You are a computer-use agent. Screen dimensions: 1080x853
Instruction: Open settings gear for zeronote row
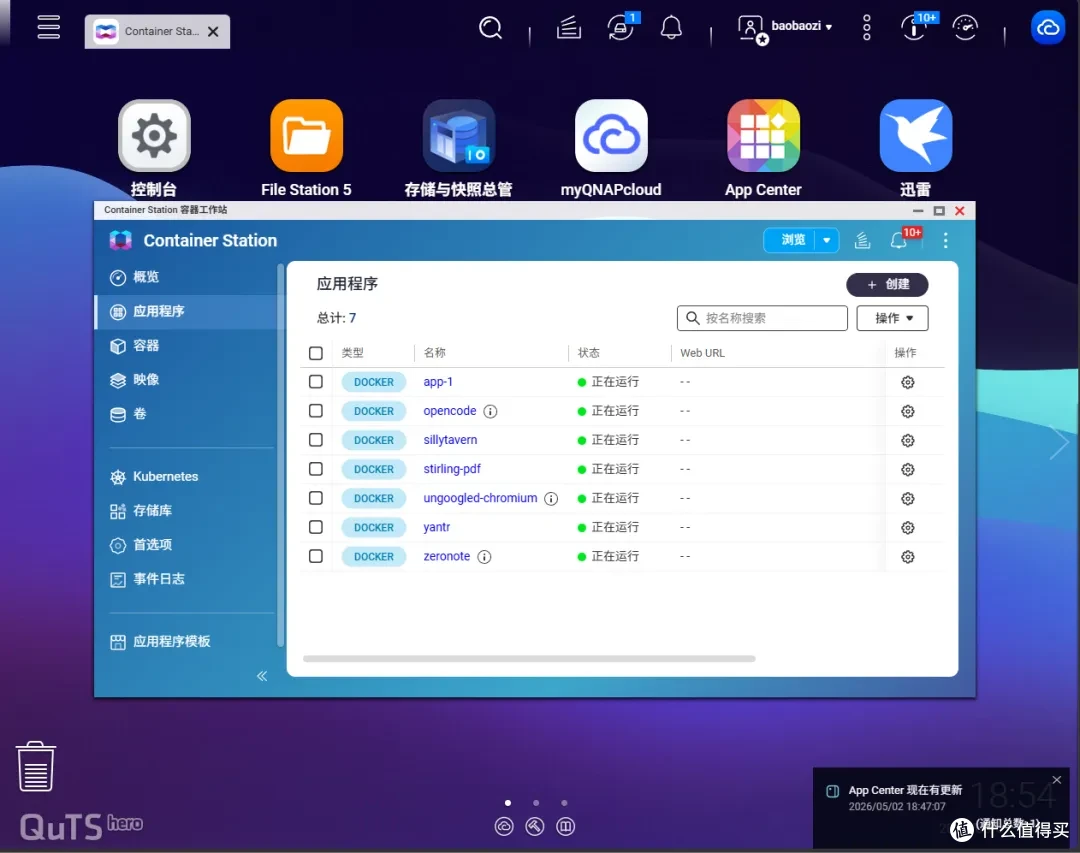point(908,557)
